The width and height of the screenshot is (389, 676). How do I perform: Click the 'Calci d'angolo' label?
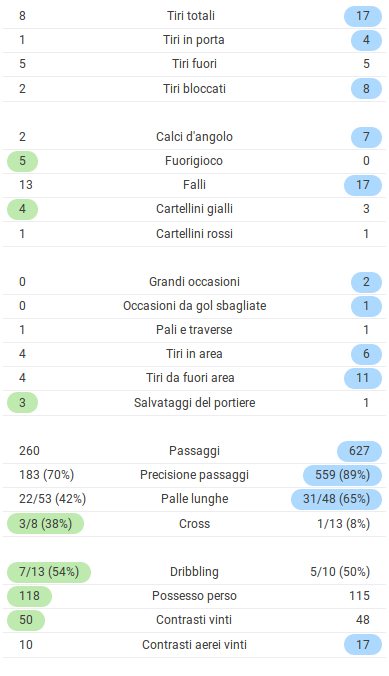[x=194, y=137]
